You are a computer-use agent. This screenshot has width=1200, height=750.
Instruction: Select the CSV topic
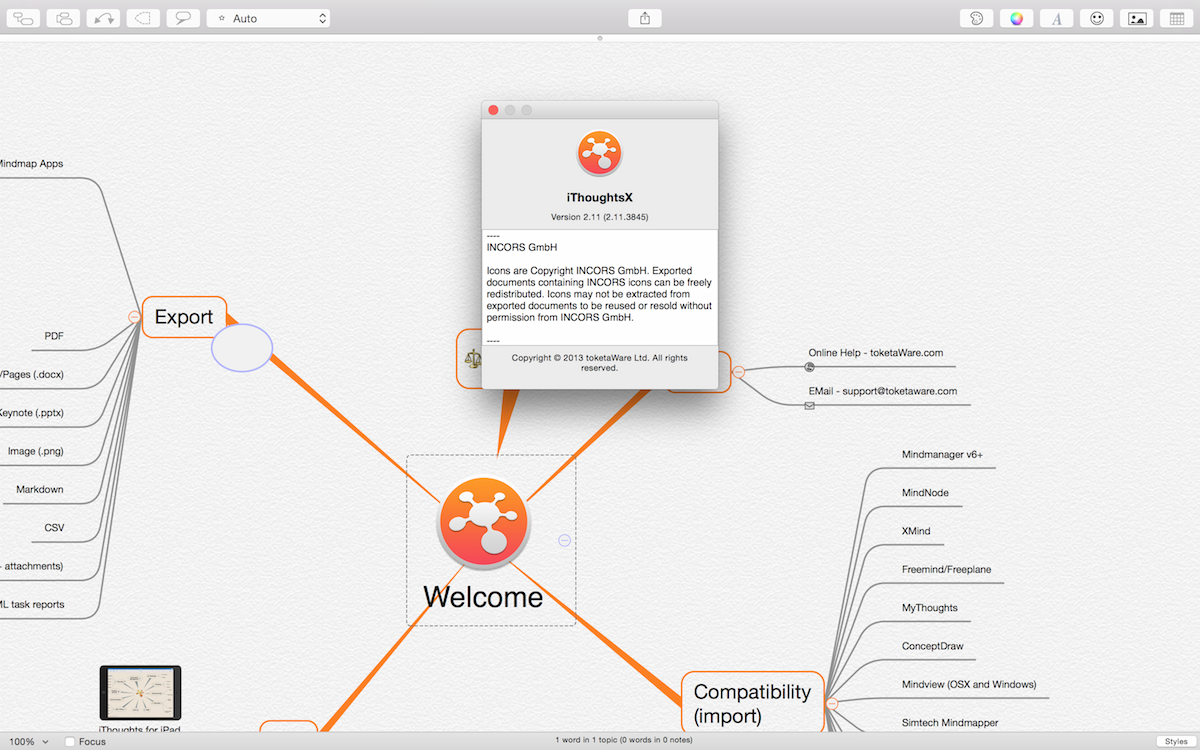pos(54,527)
